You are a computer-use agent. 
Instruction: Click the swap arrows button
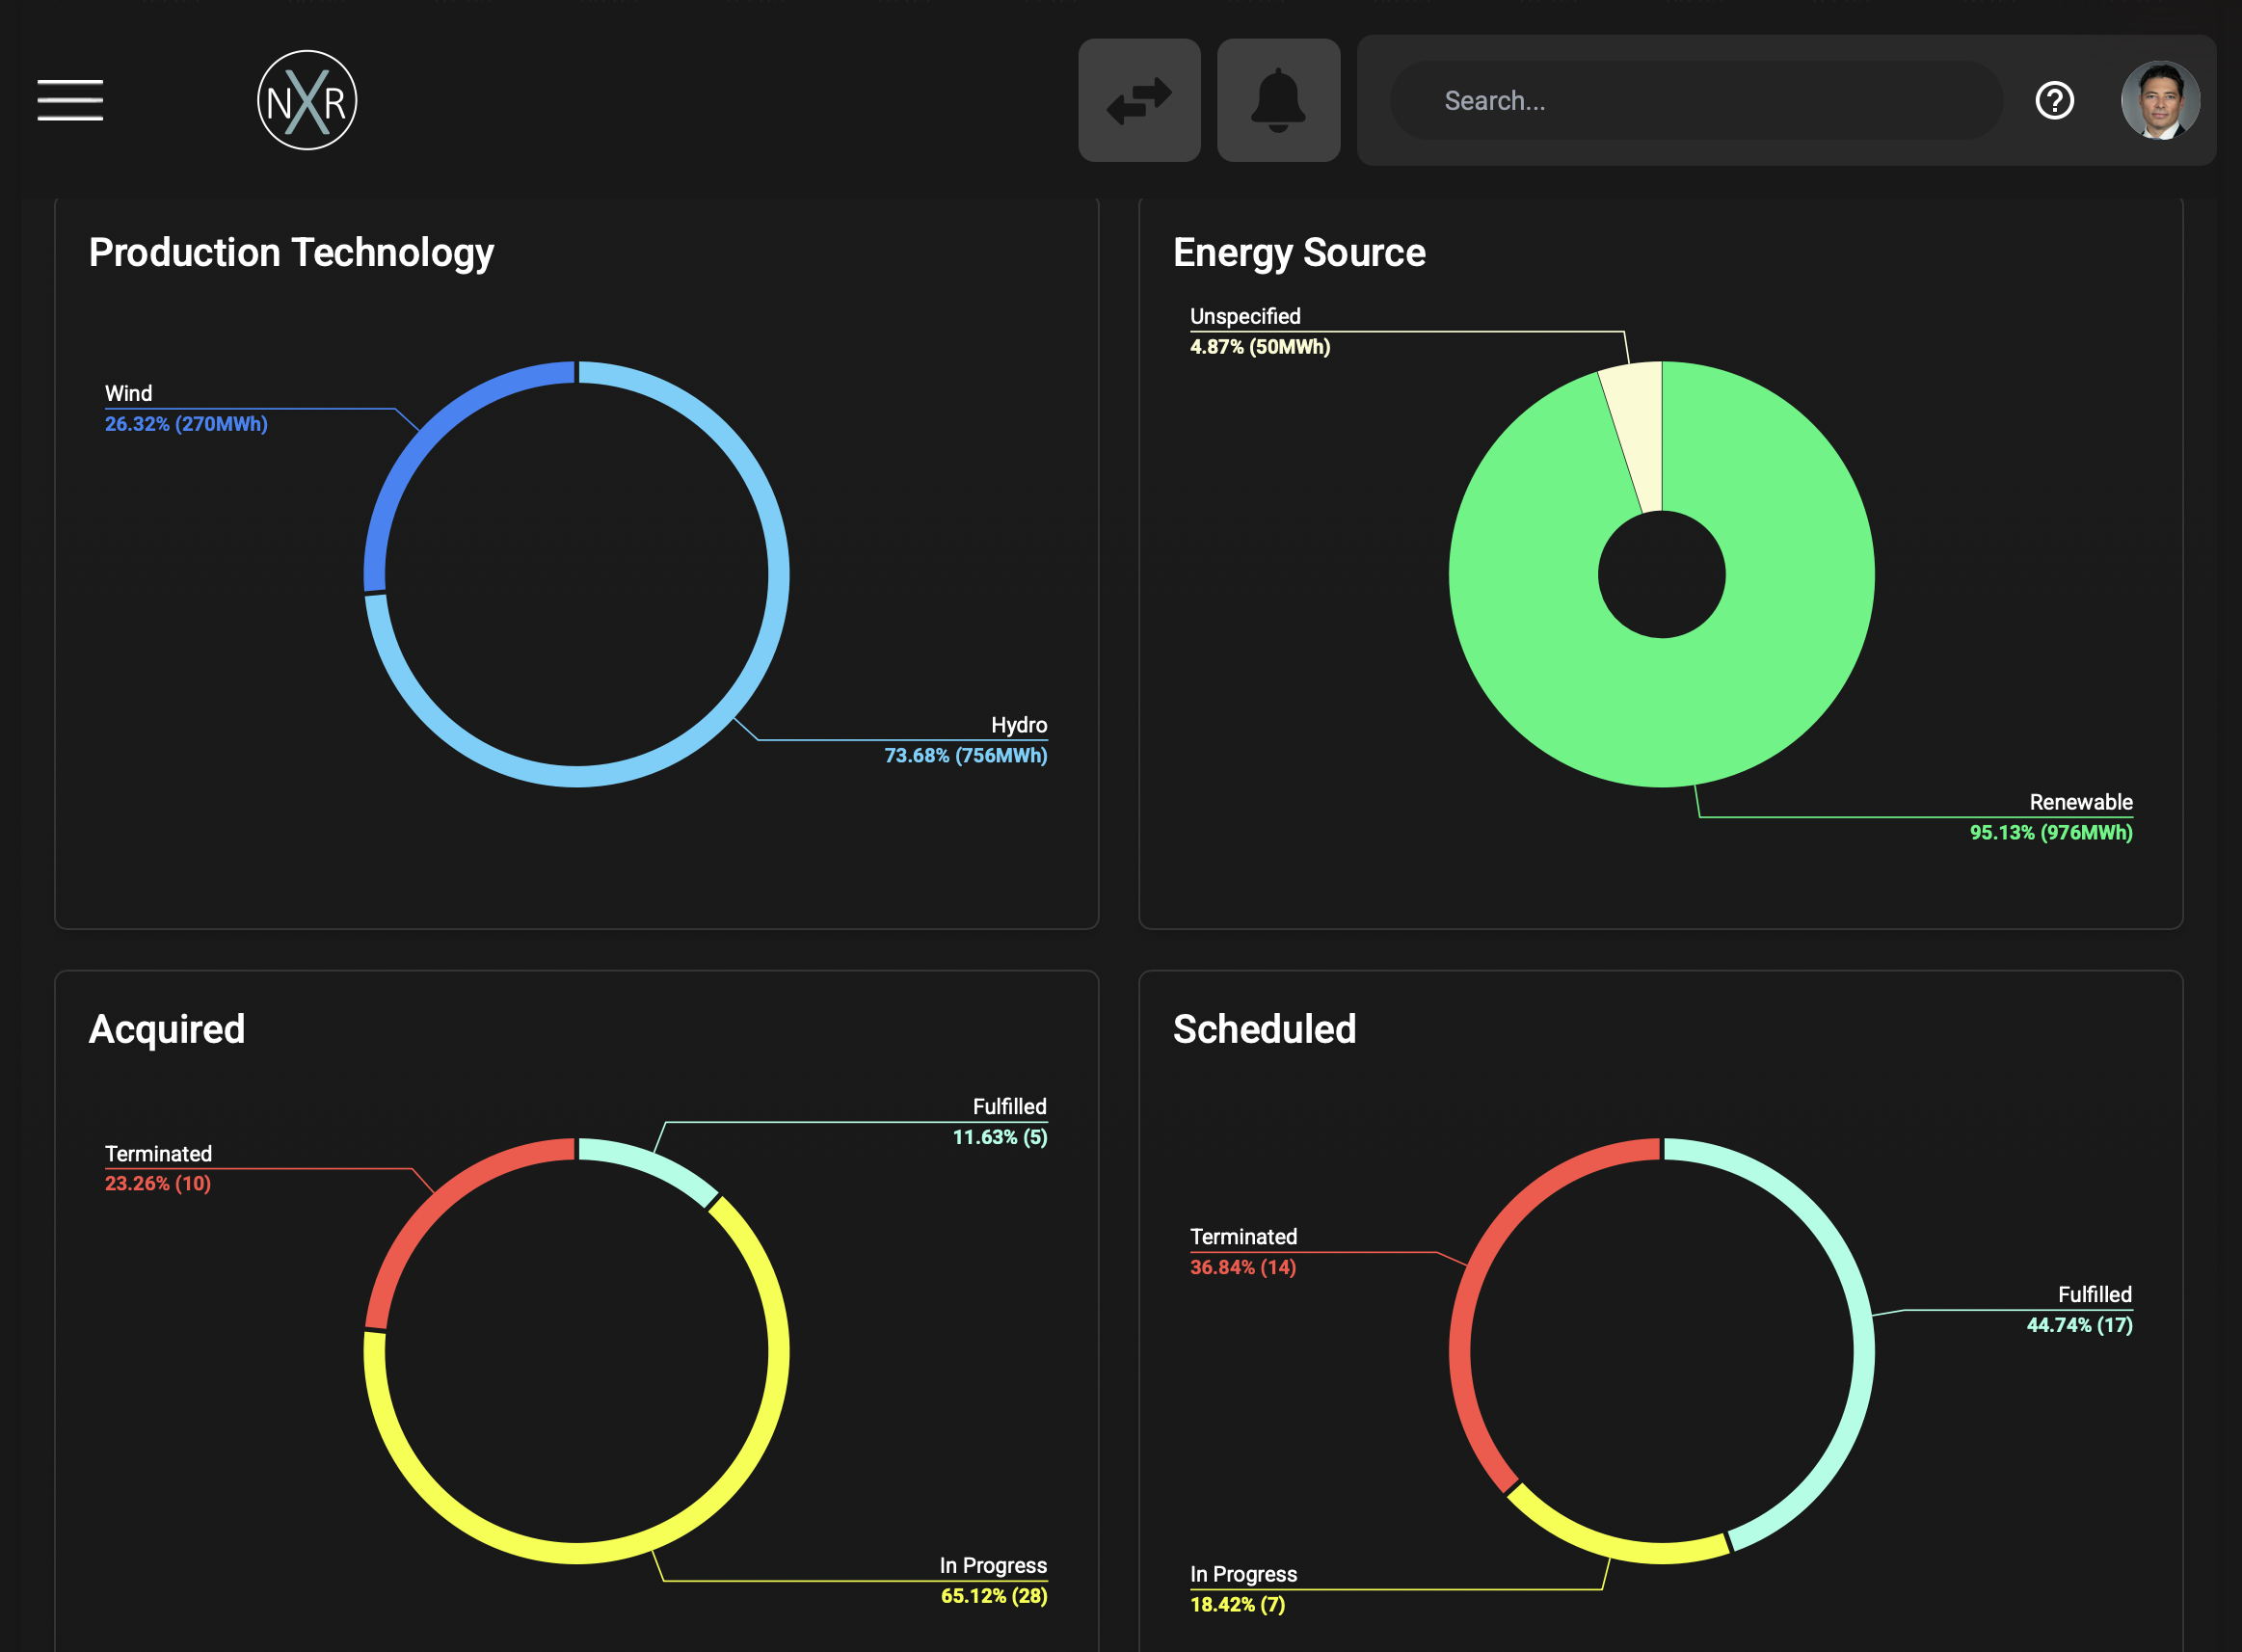(x=1139, y=100)
